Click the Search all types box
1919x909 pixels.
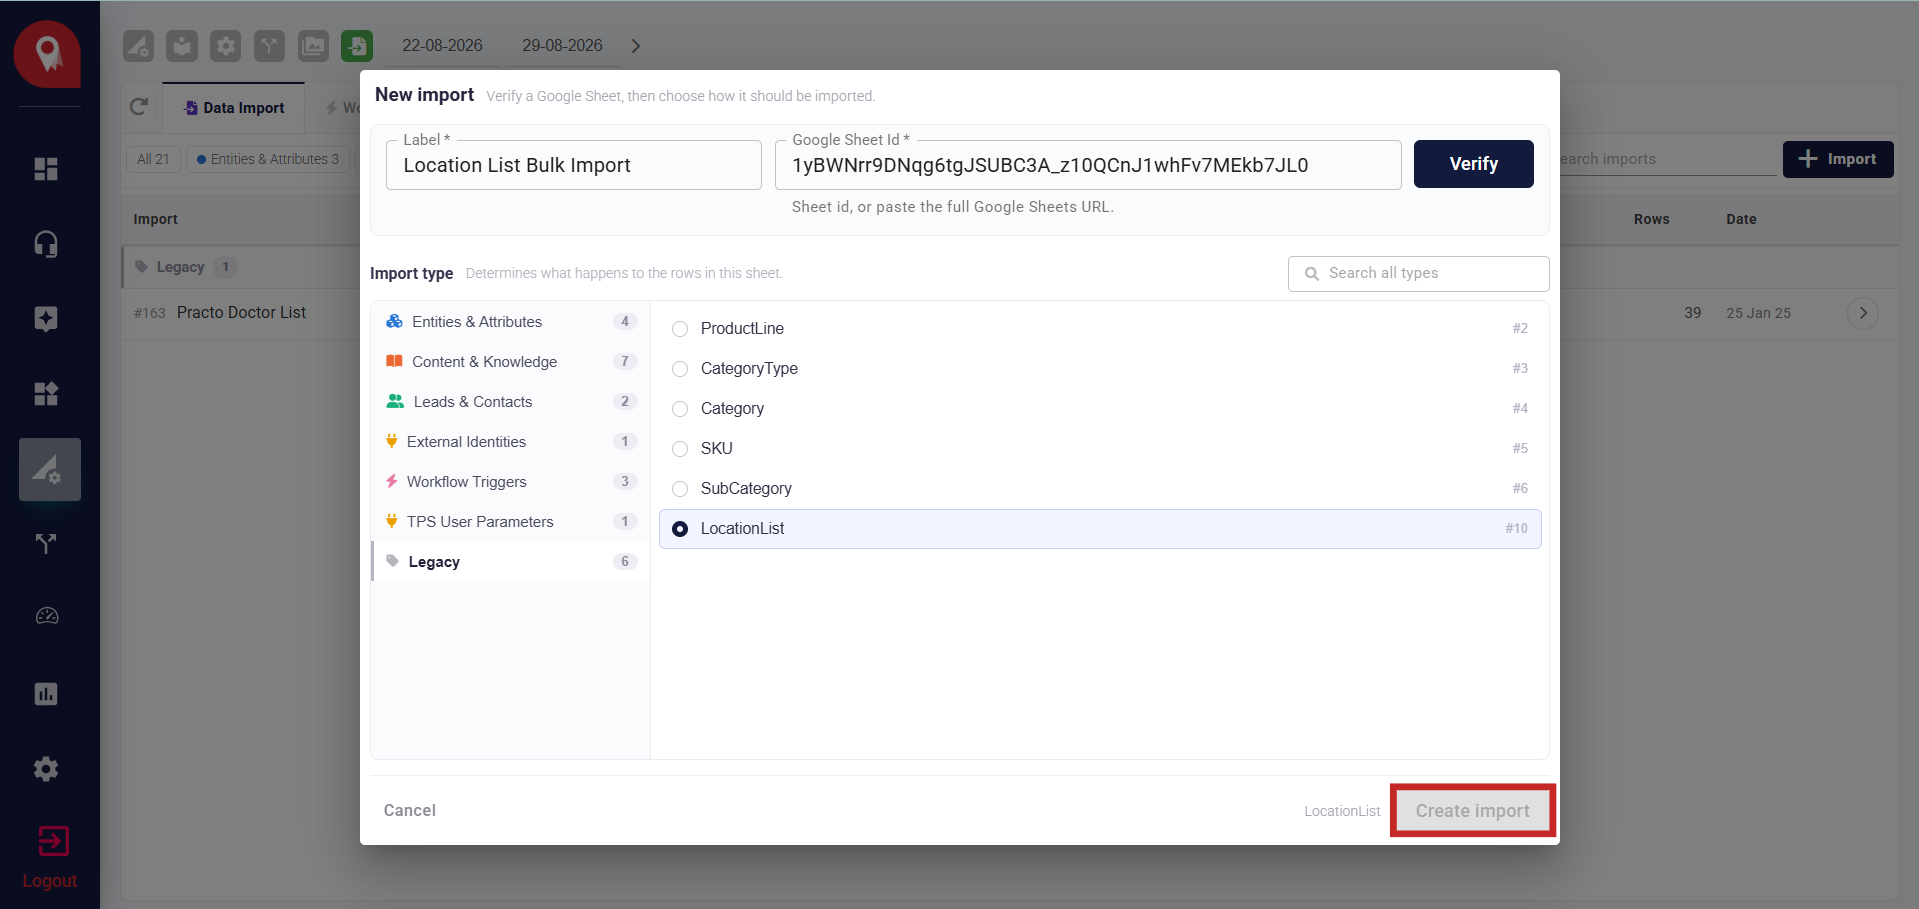point(1418,273)
